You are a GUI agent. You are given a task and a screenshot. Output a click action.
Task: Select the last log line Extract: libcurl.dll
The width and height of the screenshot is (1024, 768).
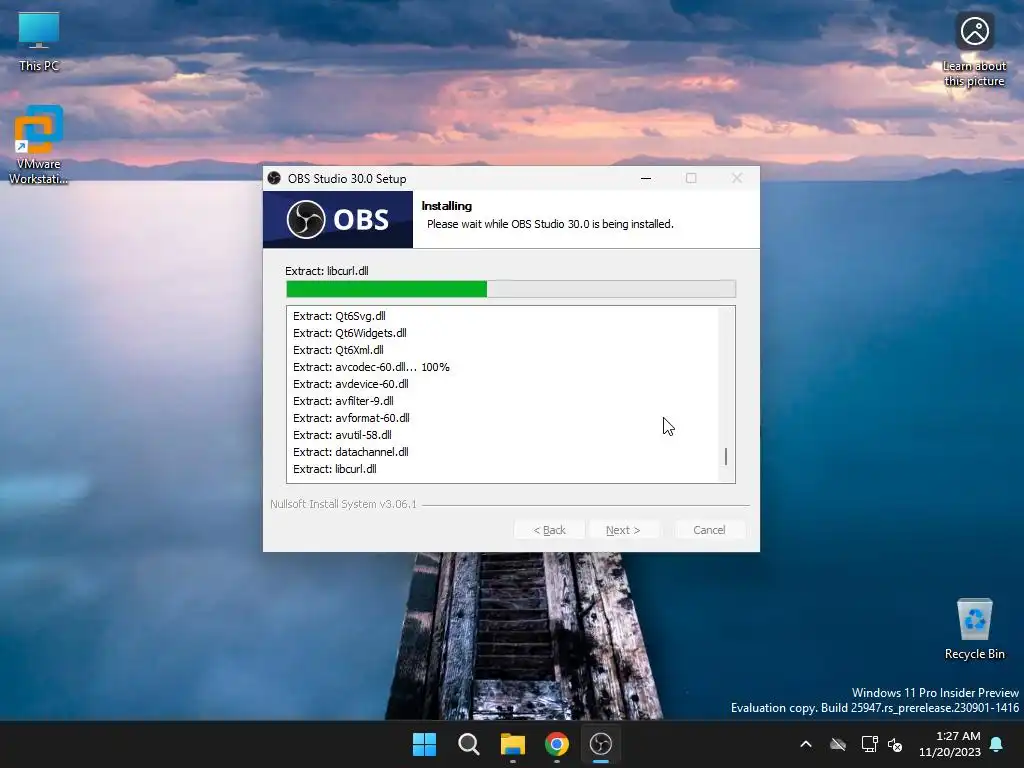tap(334, 469)
